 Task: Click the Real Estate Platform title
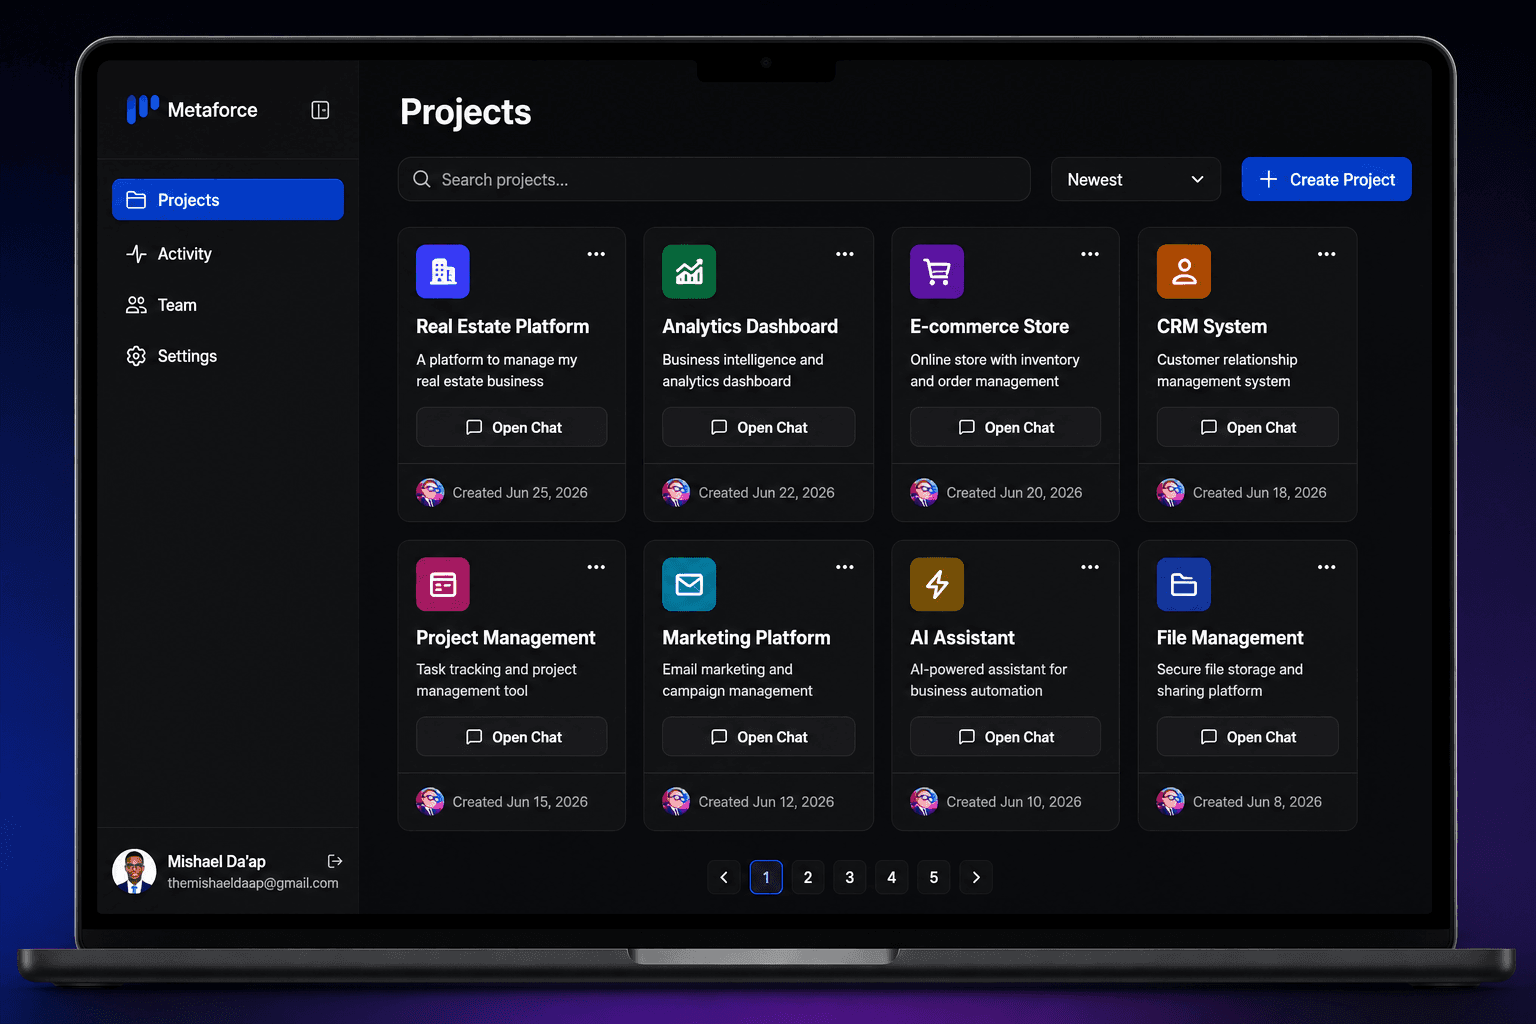(503, 327)
